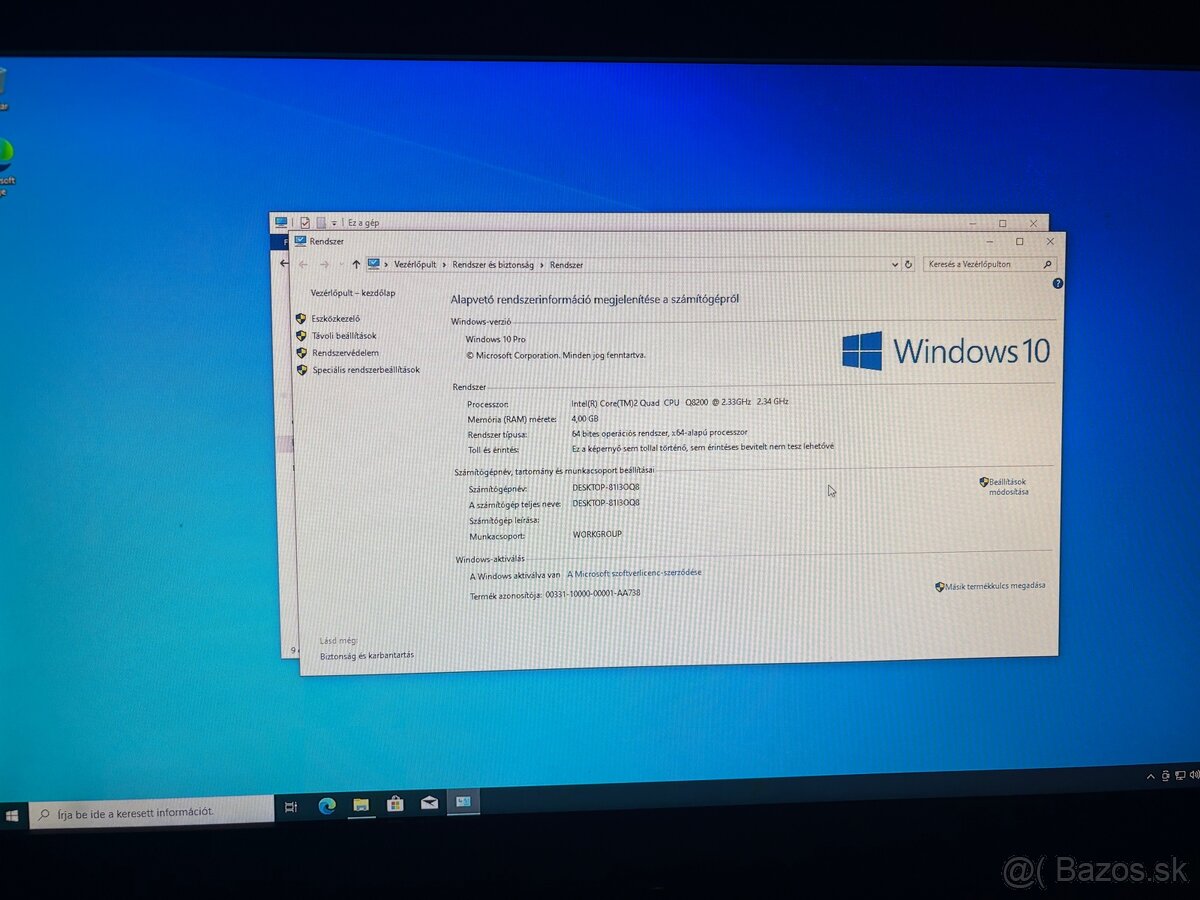Open Mail app from taskbar
1200x900 pixels.
point(429,802)
